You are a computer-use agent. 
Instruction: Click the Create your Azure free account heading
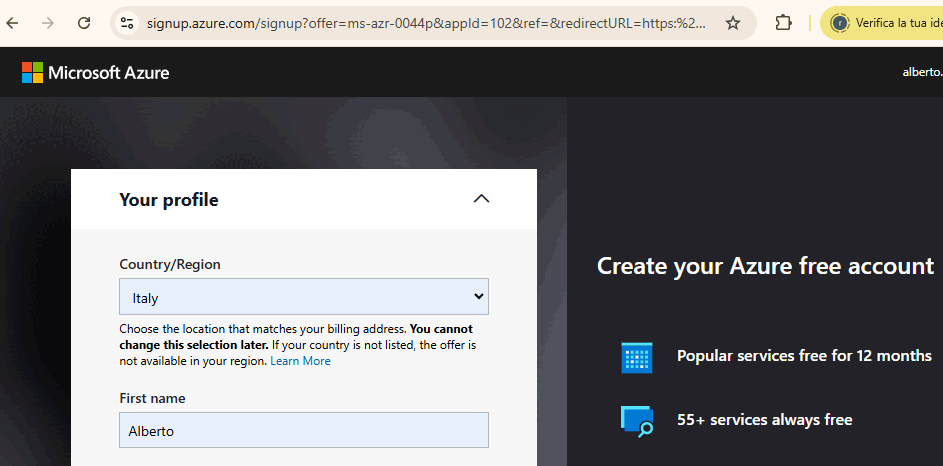tap(765, 265)
